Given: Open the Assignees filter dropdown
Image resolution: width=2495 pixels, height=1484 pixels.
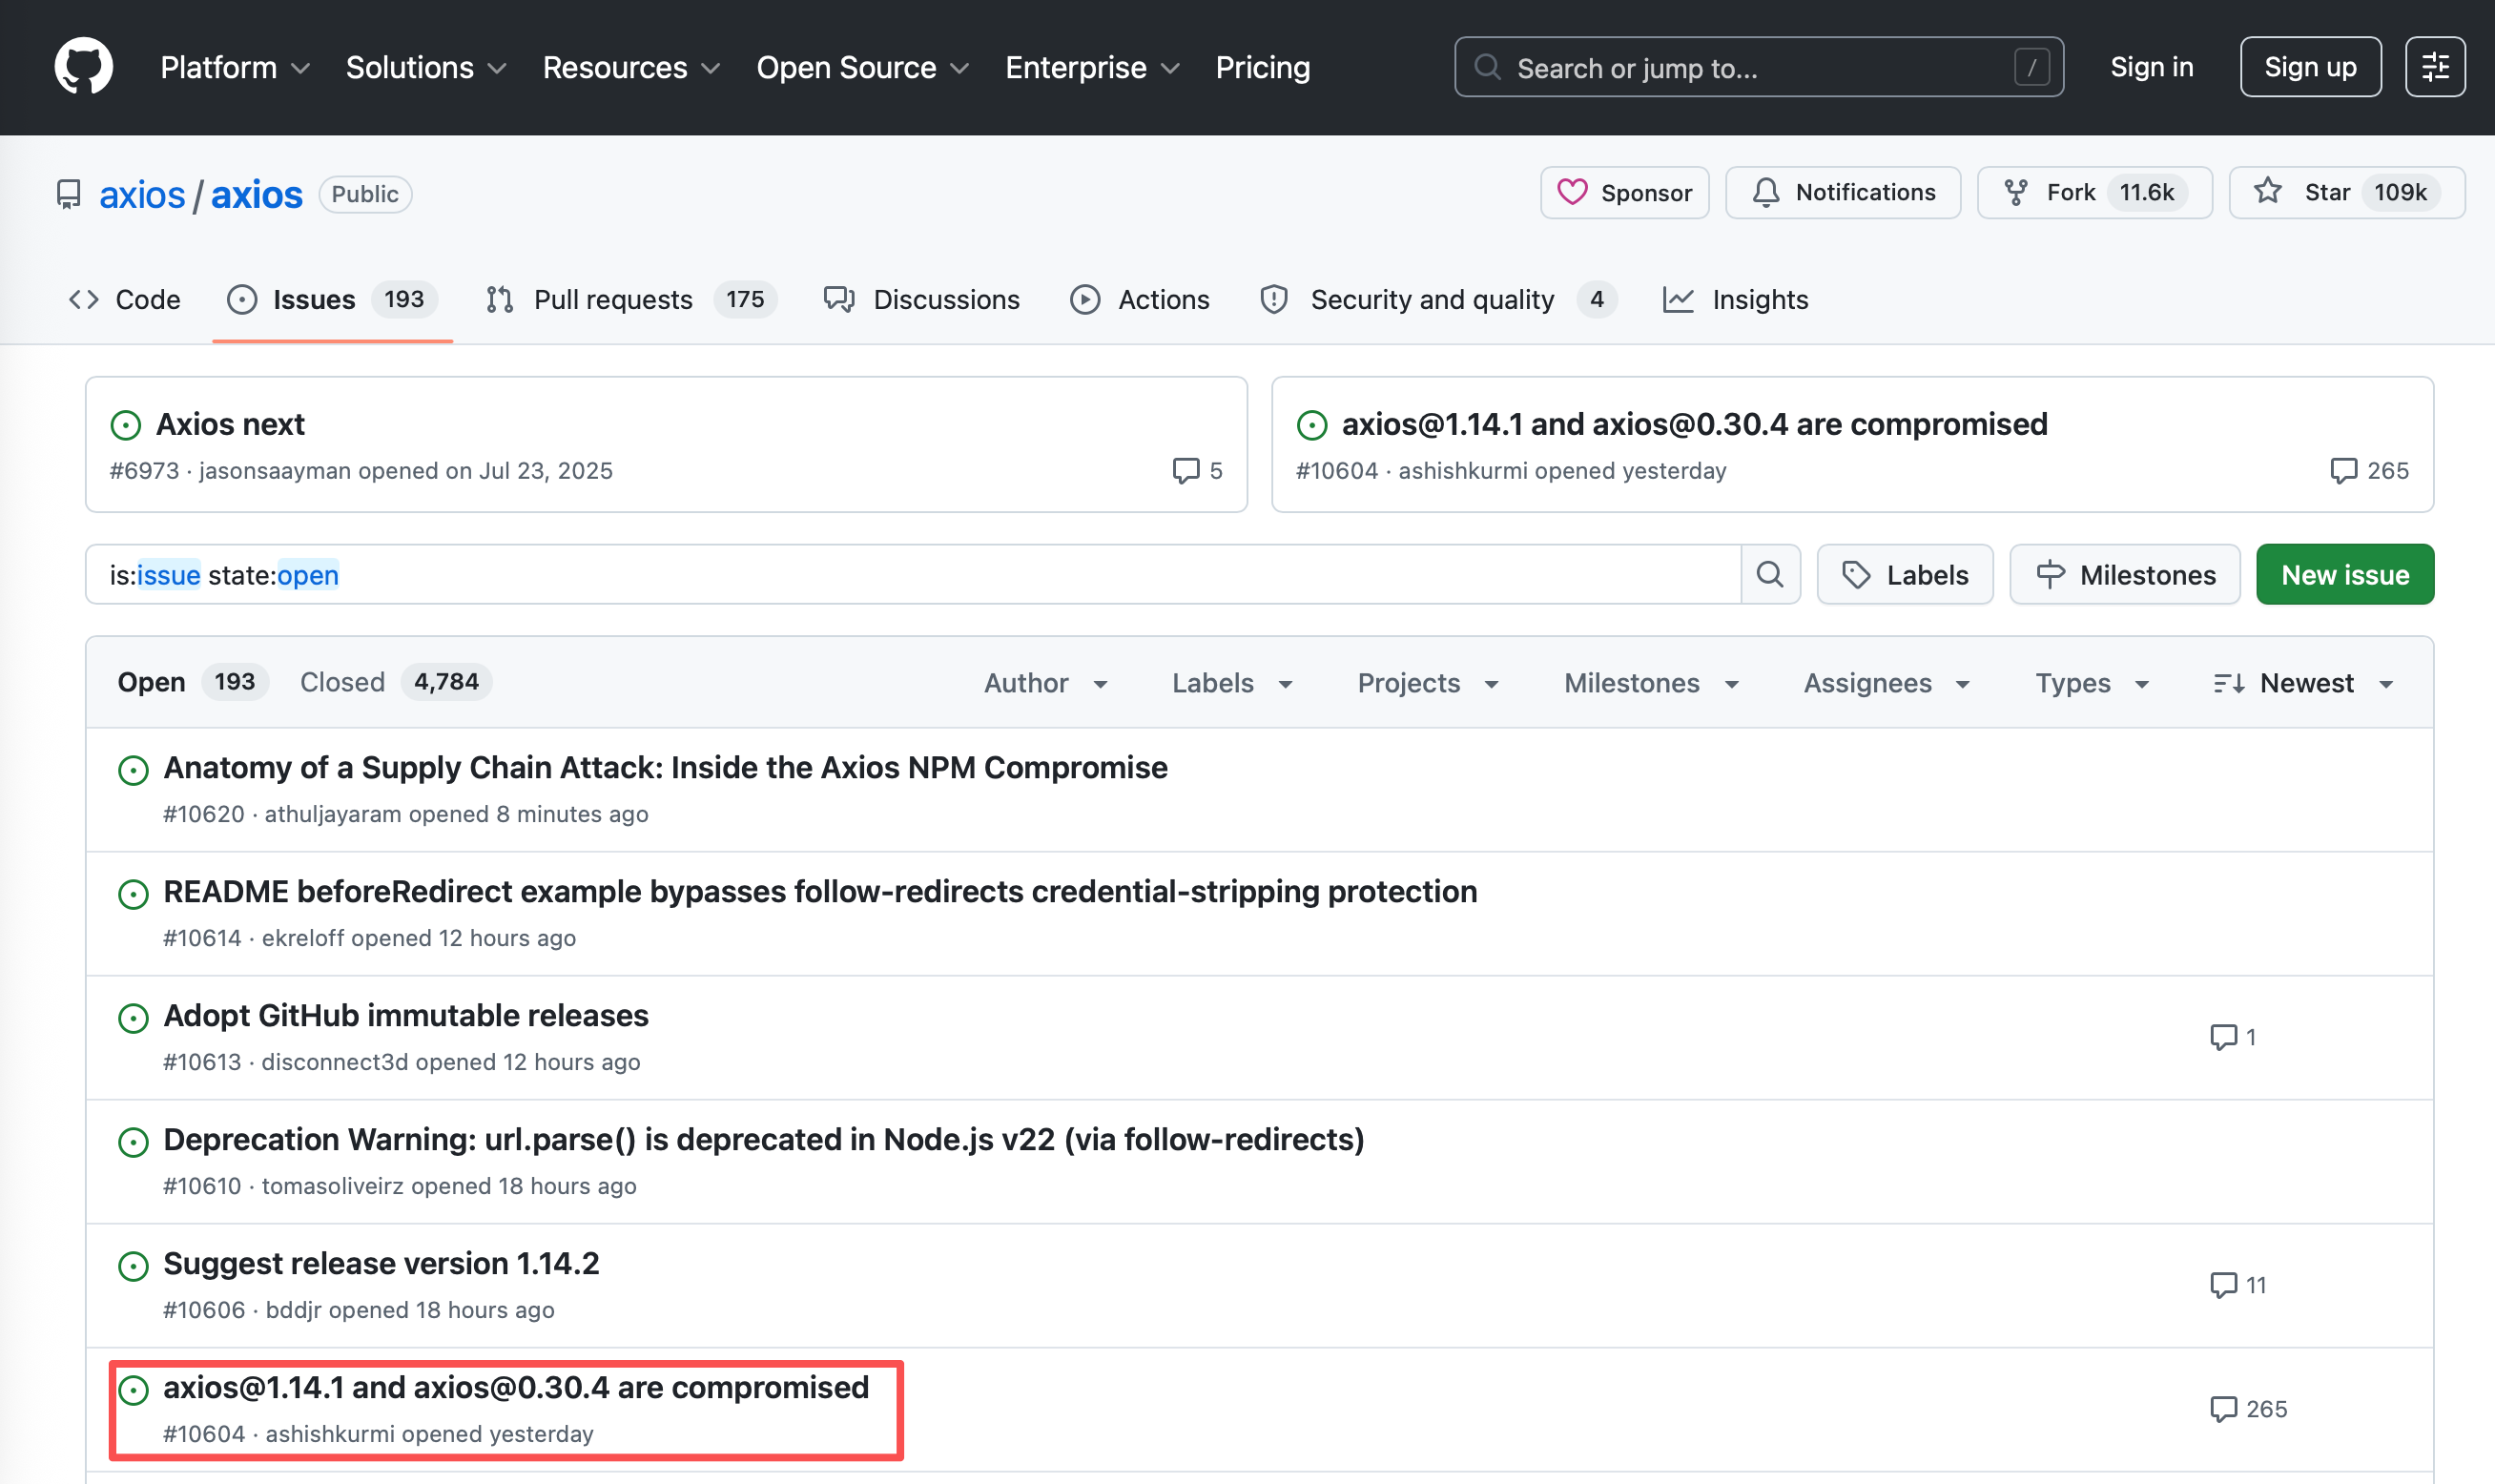Looking at the screenshot, I should pyautogui.click(x=1886, y=683).
